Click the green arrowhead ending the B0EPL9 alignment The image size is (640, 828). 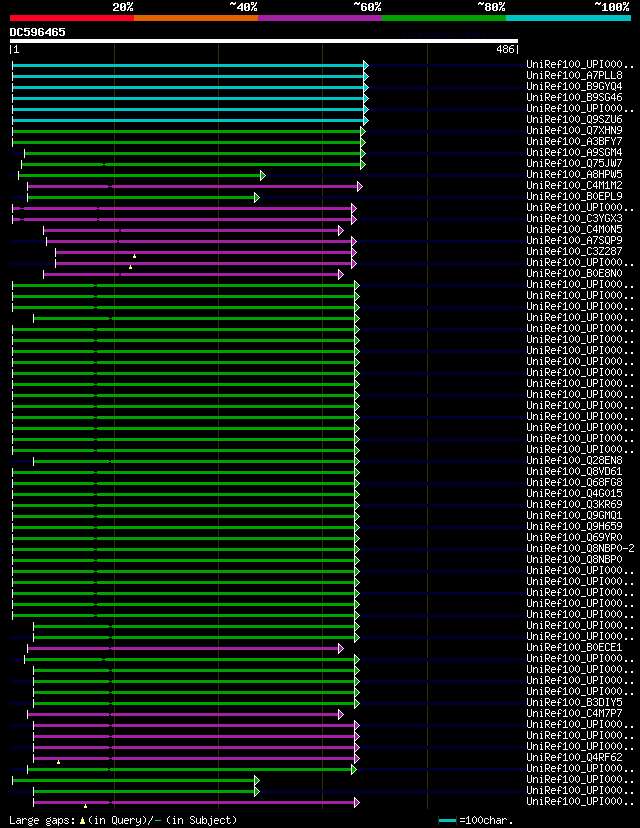point(257,197)
